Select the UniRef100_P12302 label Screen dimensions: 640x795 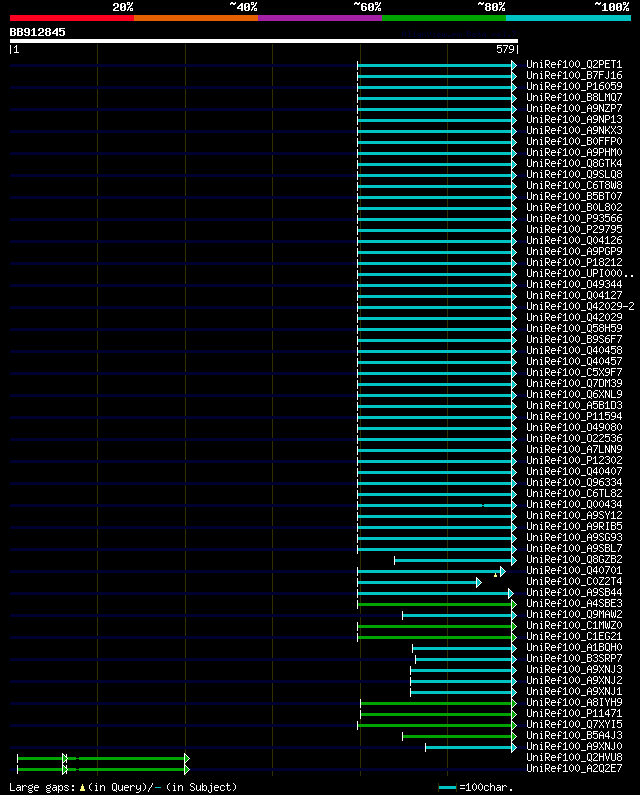coord(574,460)
